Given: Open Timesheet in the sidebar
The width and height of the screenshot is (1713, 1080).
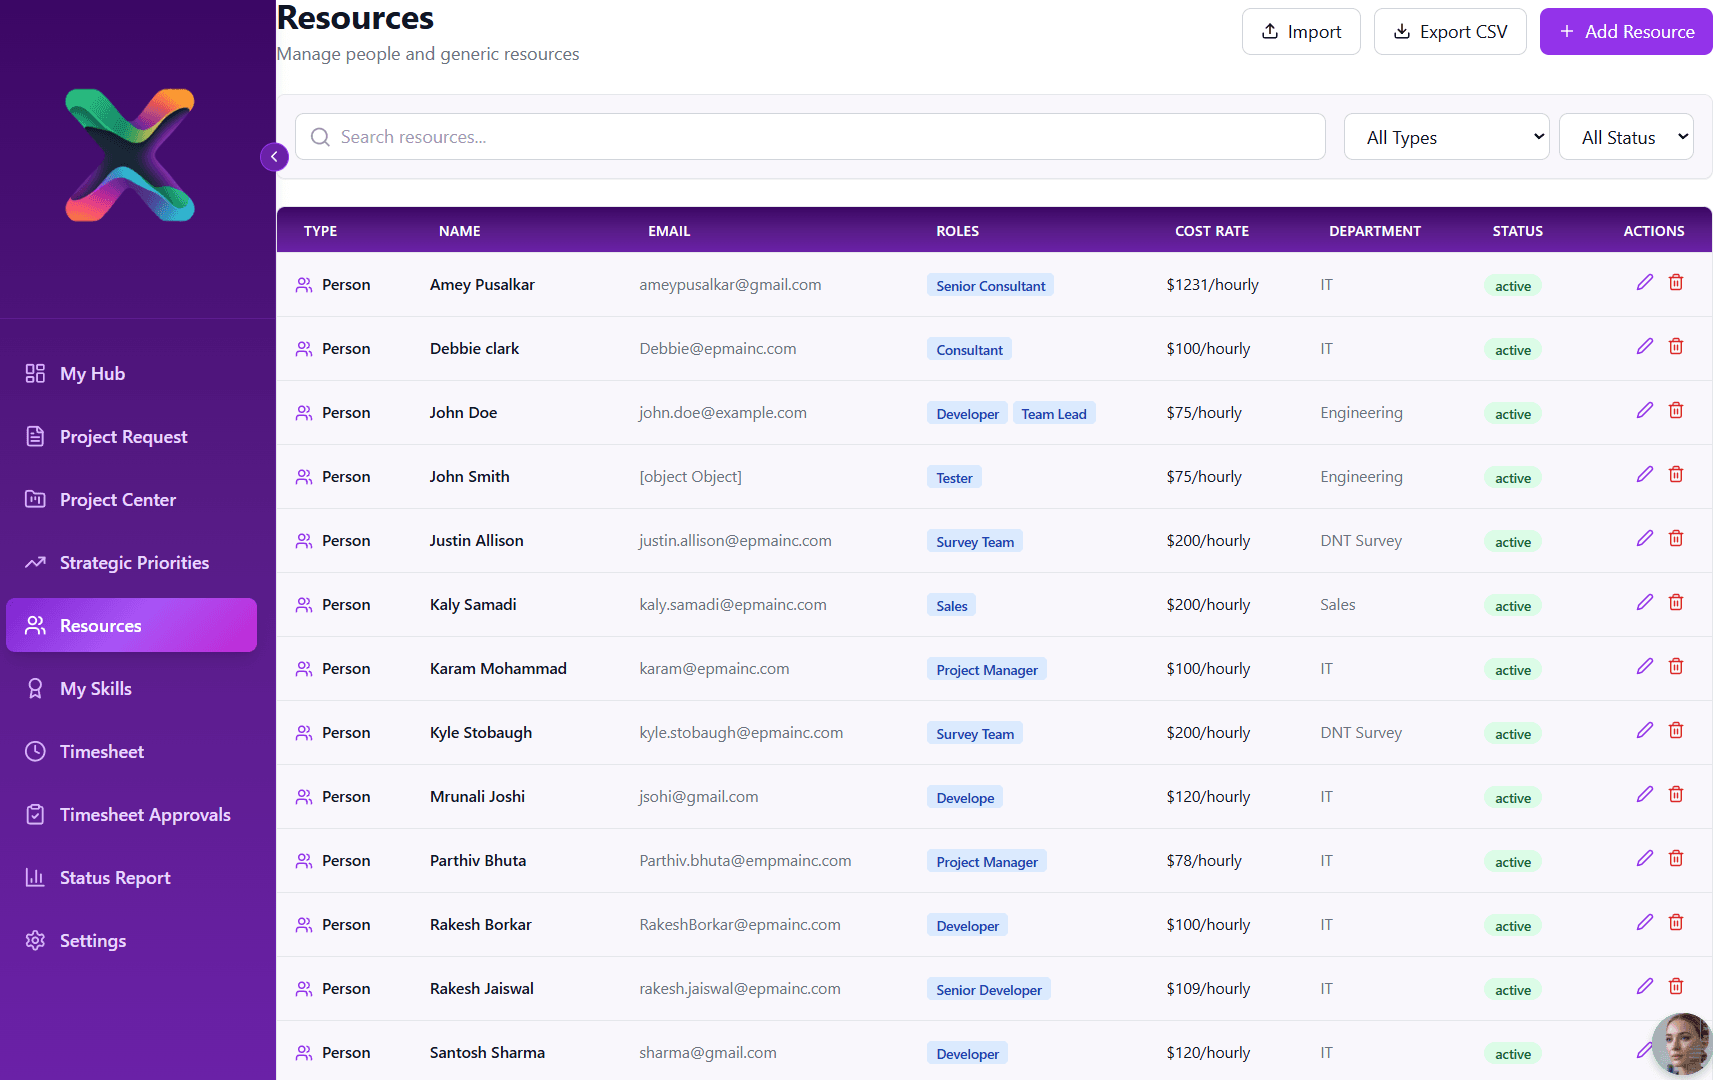Looking at the screenshot, I should point(131,752).
